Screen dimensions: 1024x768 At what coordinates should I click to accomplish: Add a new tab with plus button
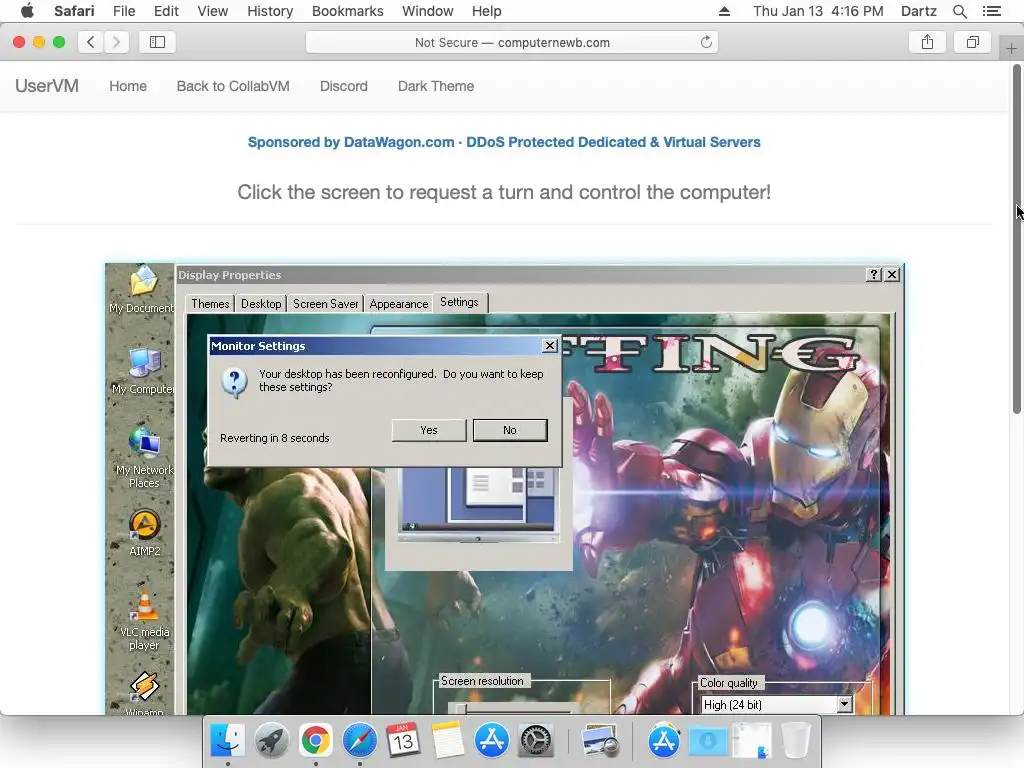[x=1011, y=48]
